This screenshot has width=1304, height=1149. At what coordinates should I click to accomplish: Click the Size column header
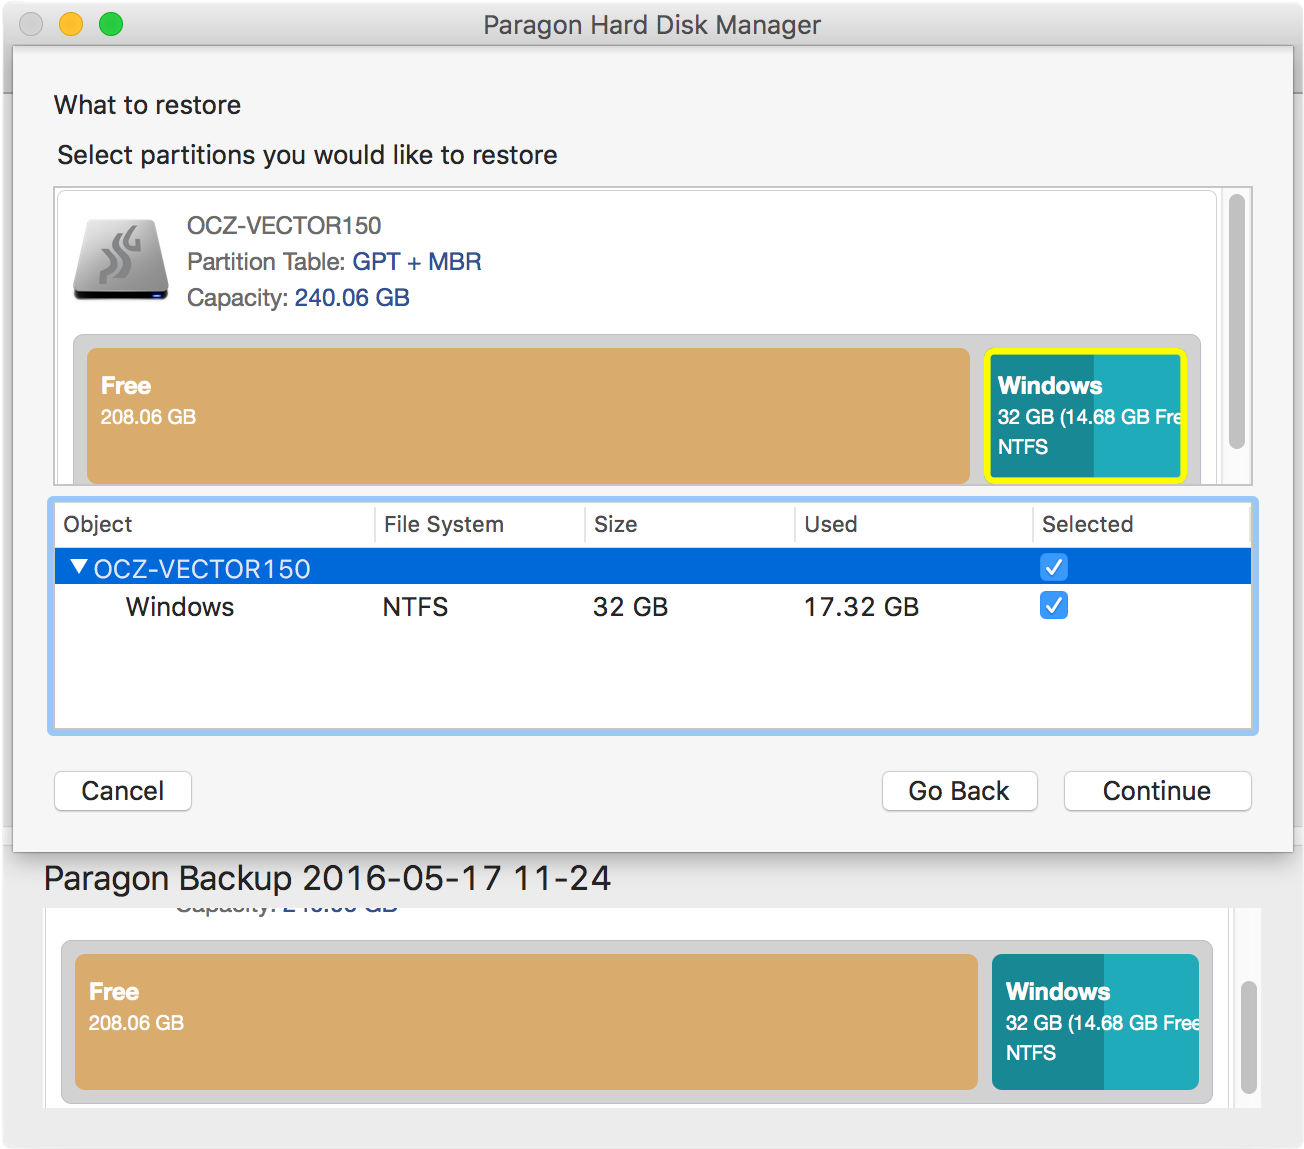point(688,525)
